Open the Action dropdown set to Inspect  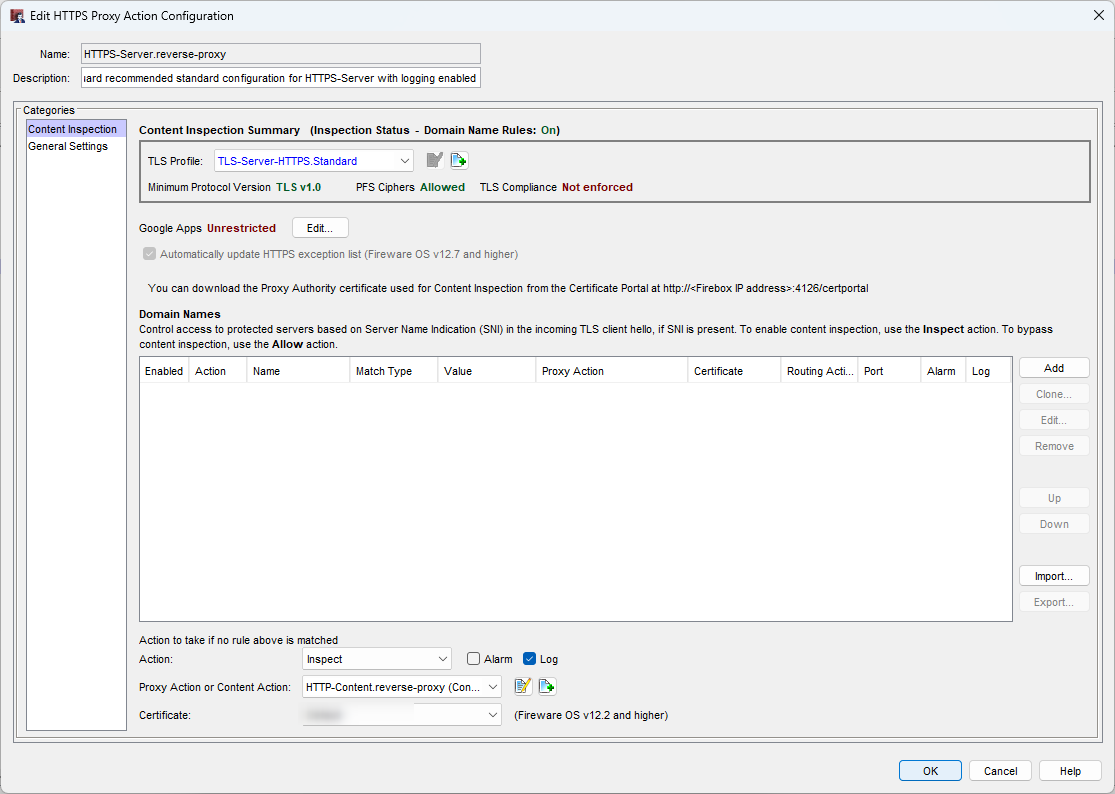(x=377, y=659)
